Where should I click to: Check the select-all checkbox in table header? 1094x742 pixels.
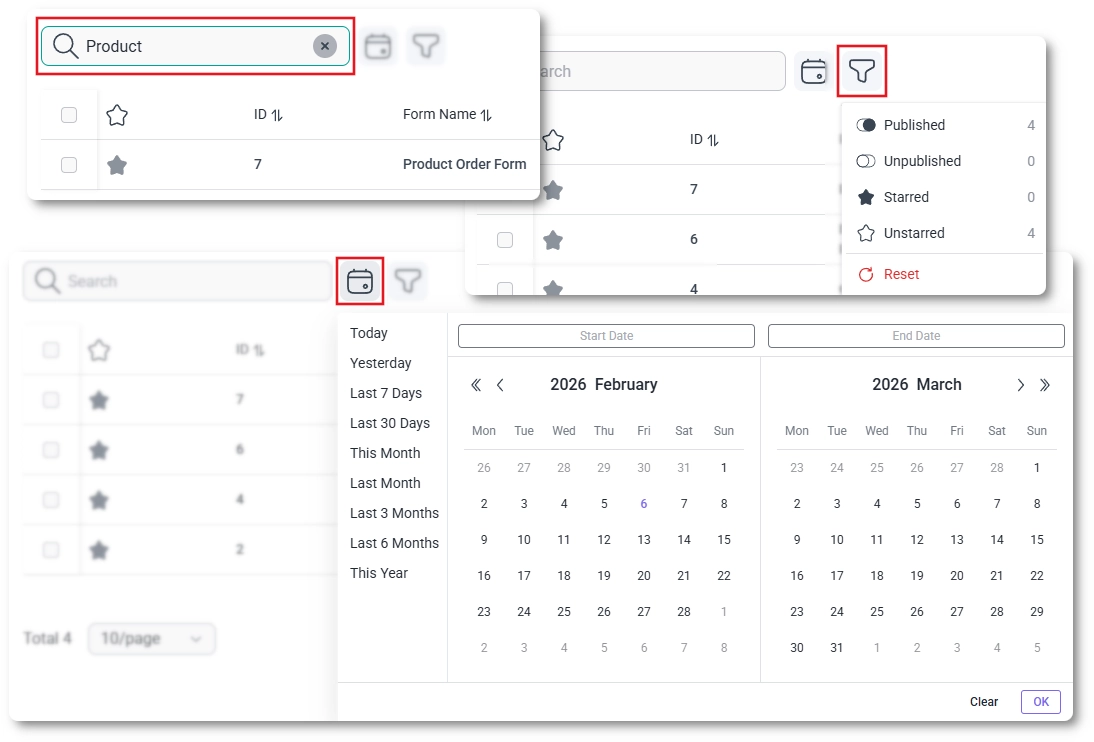[x=68, y=114]
